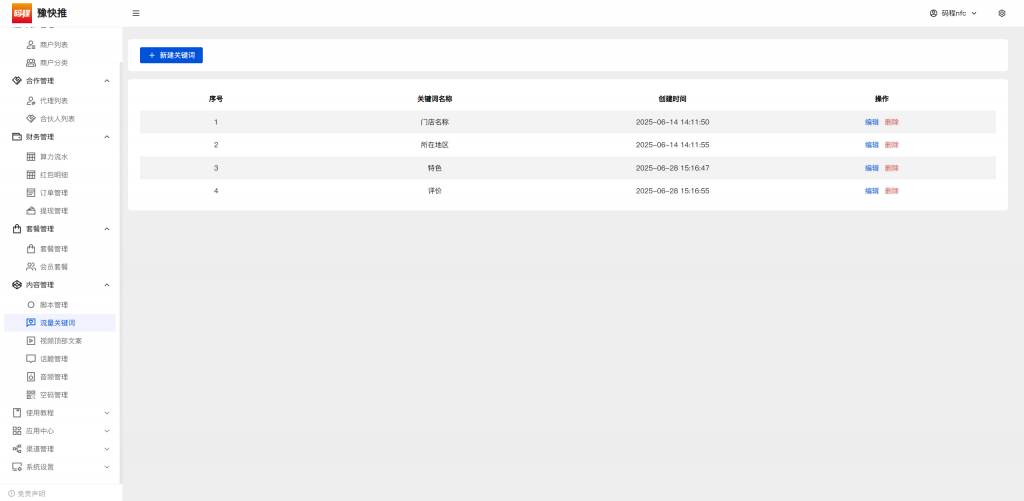Screen dimensions: 1024x501
Task: Expand the 使用教程 menu group
Action: click(x=107, y=413)
